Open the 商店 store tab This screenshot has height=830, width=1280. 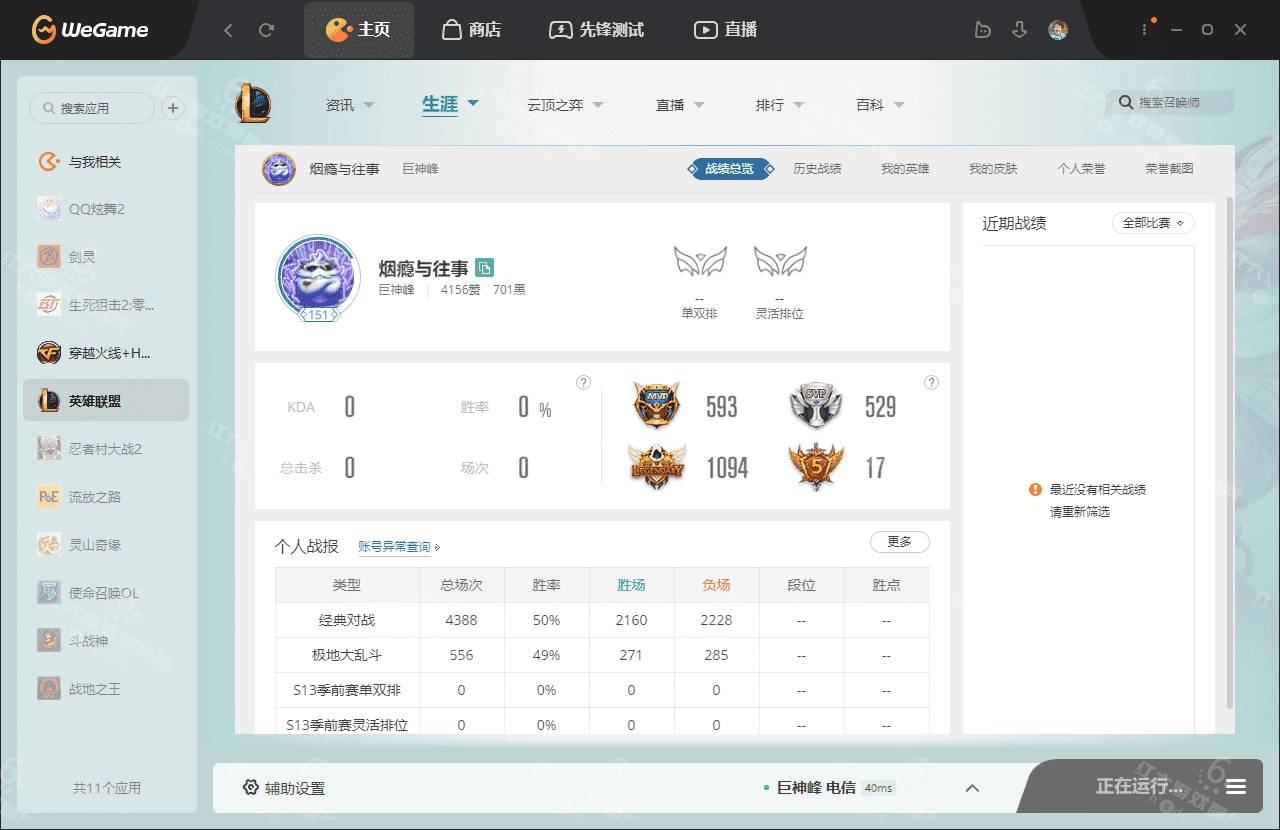coord(472,30)
